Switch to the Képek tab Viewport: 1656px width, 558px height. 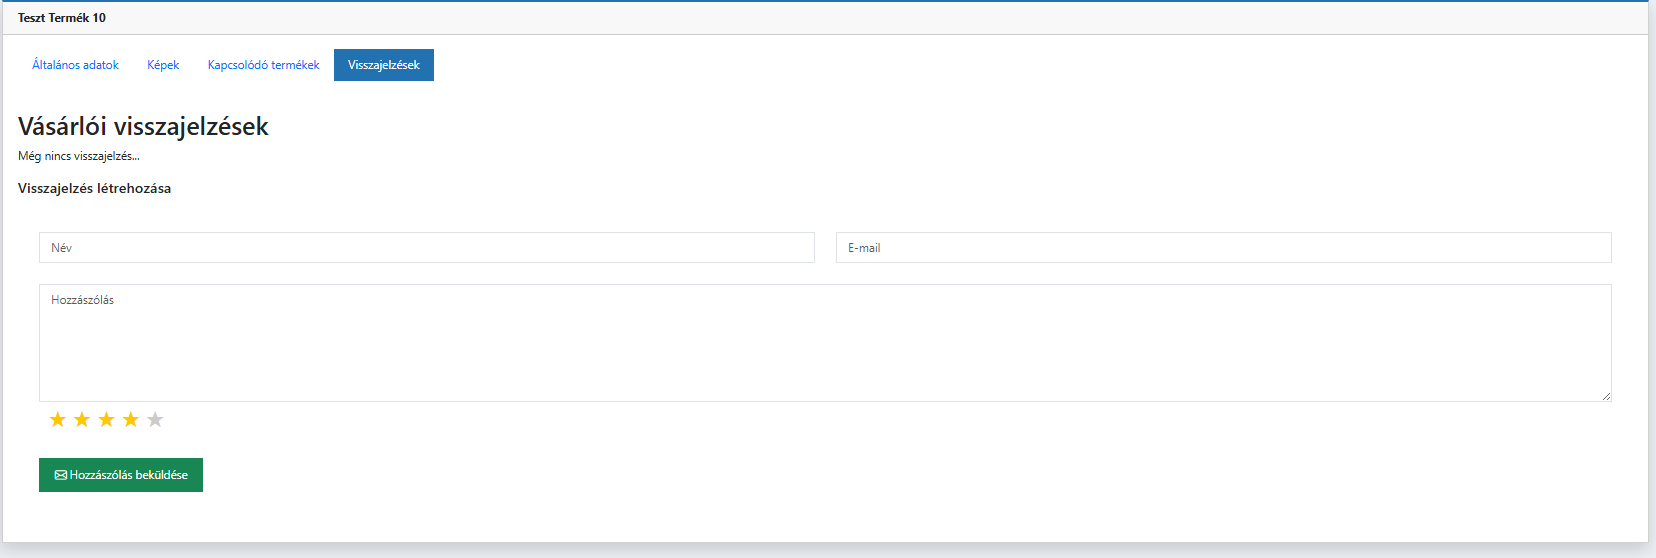(163, 65)
